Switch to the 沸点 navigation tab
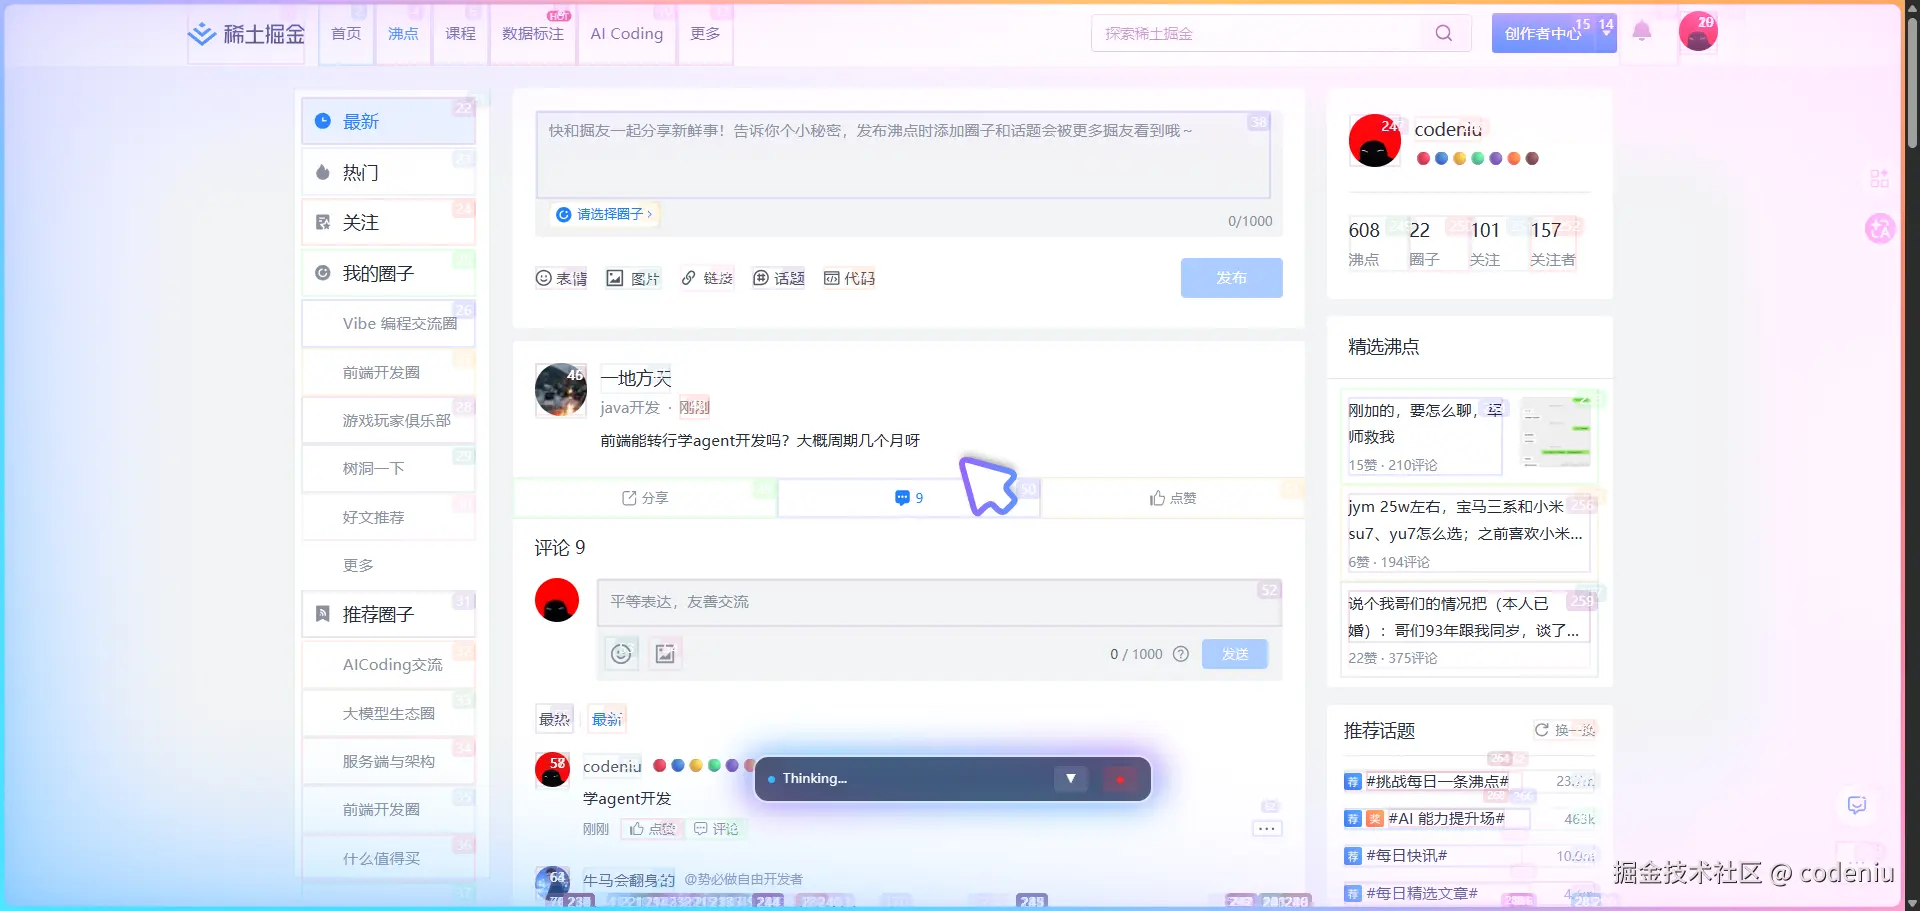The height and width of the screenshot is (911, 1920). (x=402, y=33)
